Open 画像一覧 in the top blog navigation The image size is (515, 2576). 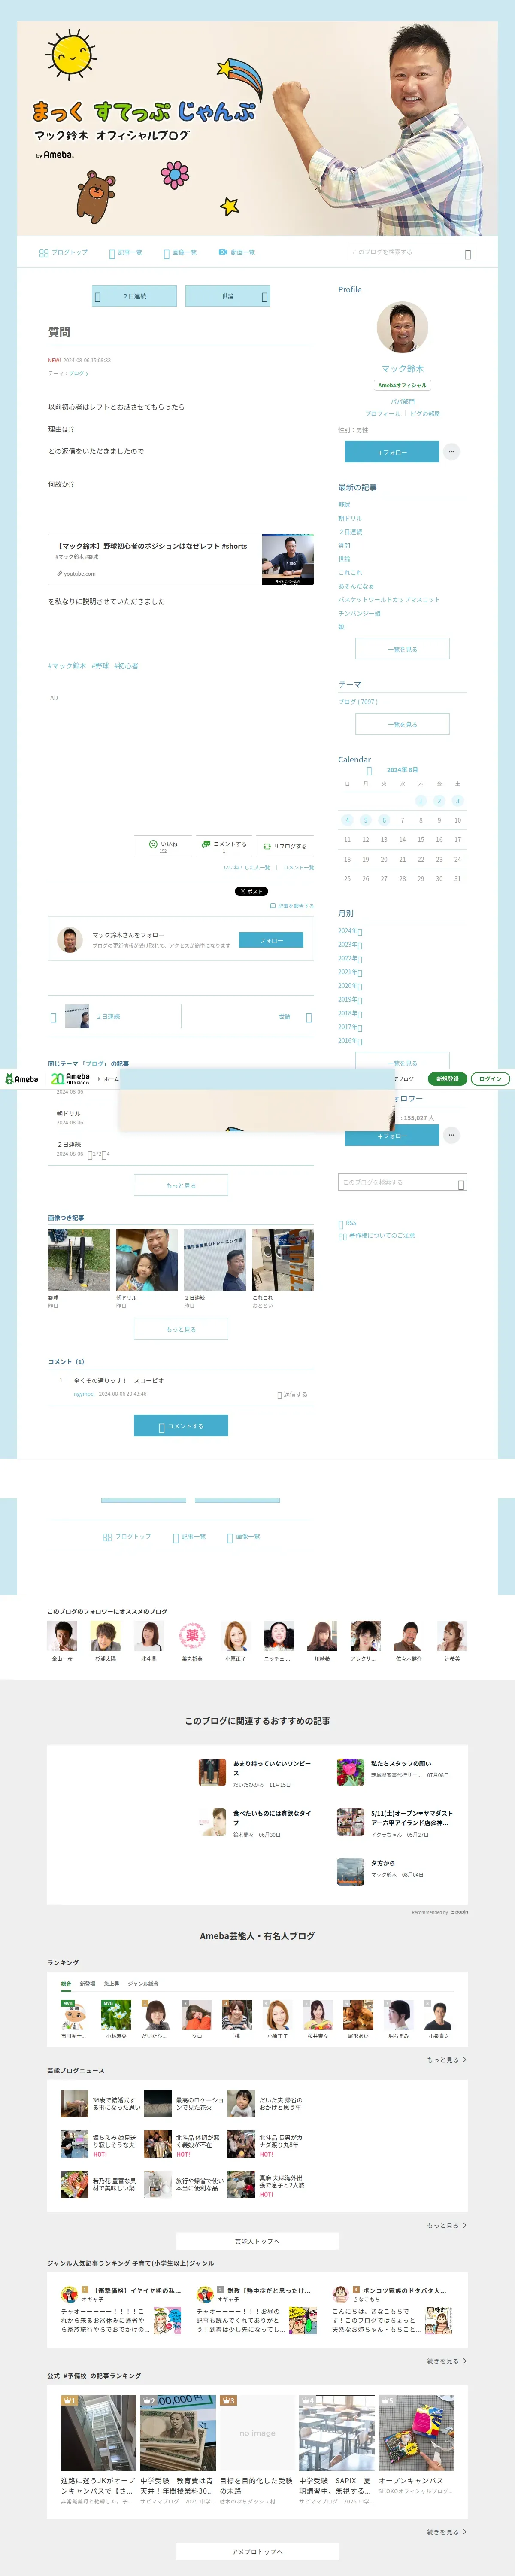click(x=180, y=252)
